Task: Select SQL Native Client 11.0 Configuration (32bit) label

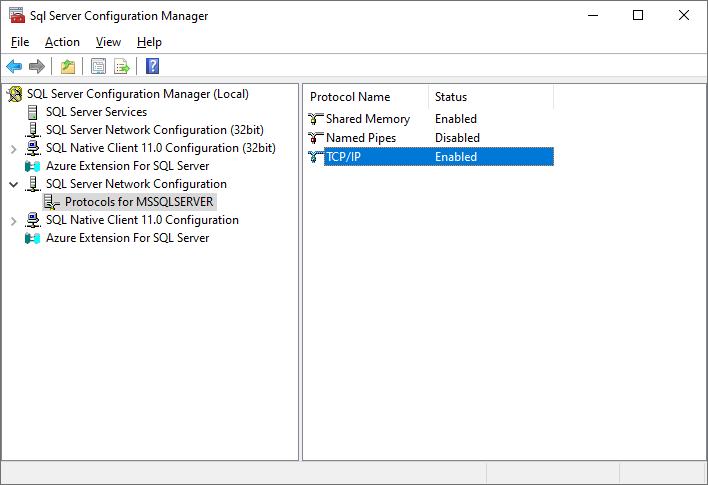Action: pos(161,148)
